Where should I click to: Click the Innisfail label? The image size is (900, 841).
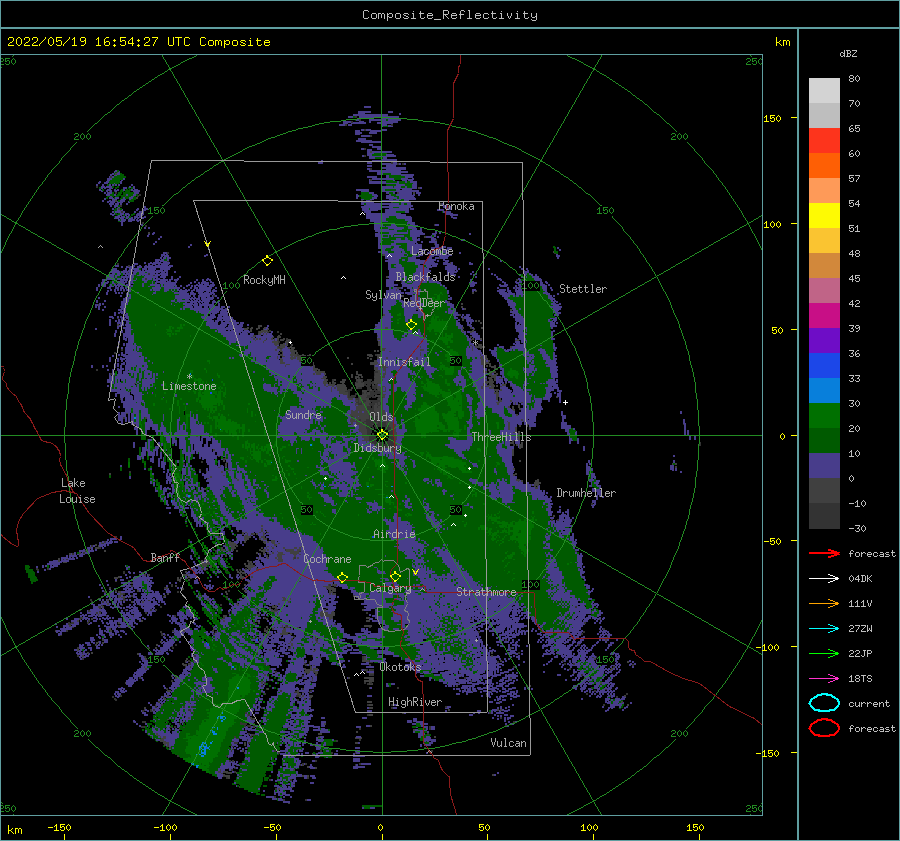point(404,362)
